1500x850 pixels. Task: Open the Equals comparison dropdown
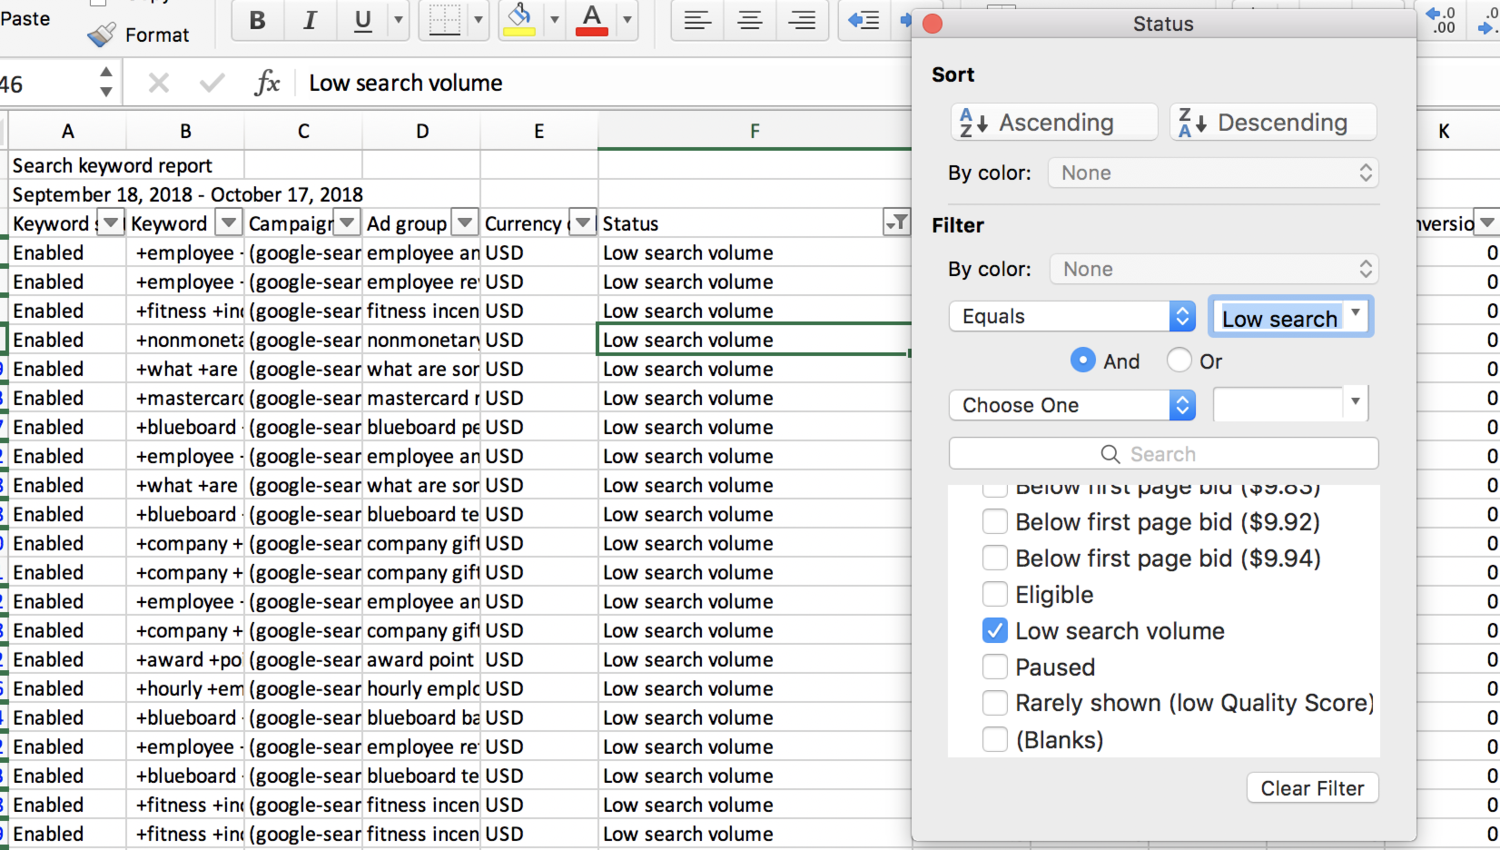(1071, 316)
